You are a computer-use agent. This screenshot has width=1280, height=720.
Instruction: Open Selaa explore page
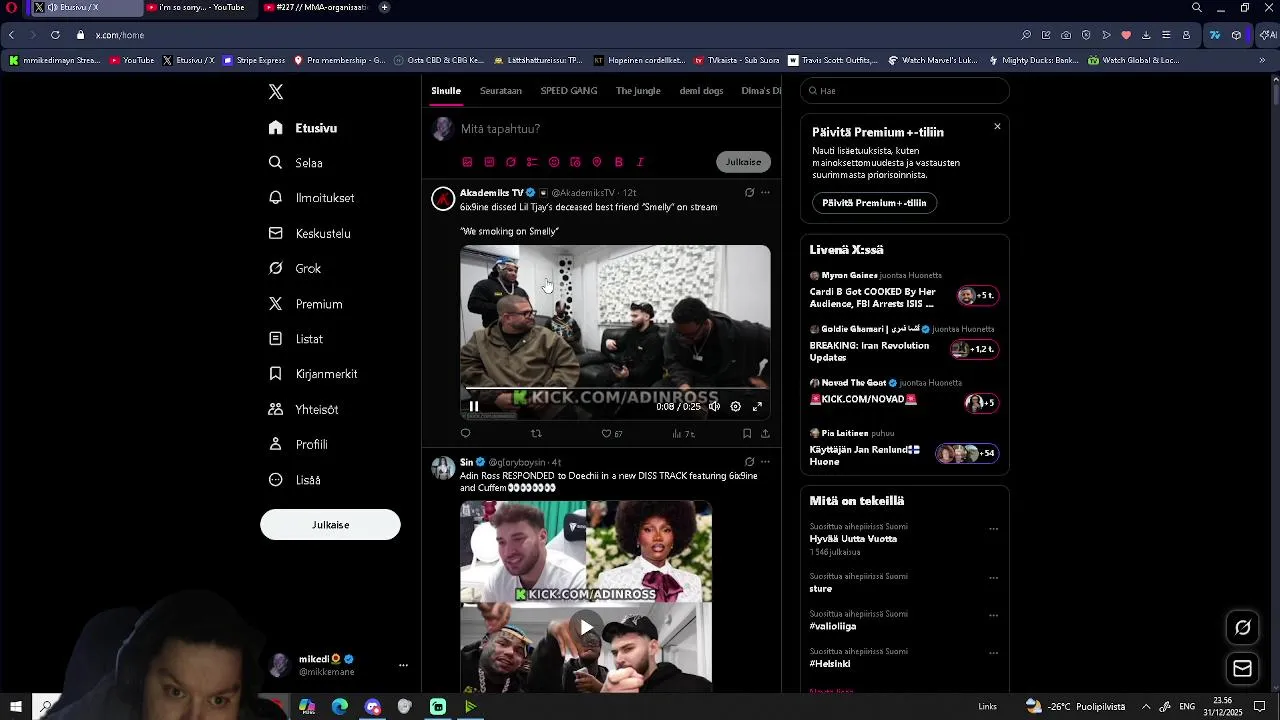pyautogui.click(x=296, y=163)
